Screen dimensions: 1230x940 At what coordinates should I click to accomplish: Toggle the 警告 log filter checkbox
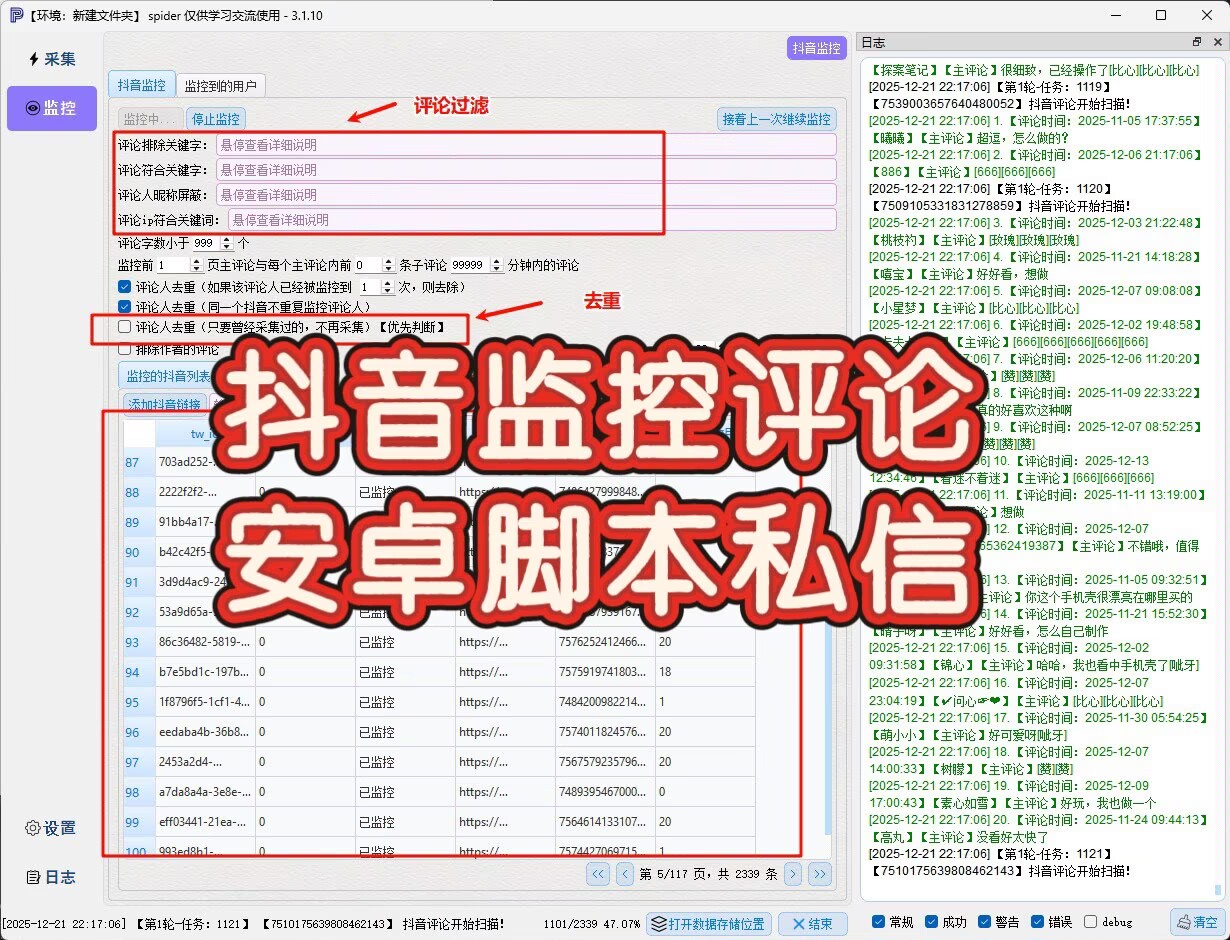(x=985, y=922)
